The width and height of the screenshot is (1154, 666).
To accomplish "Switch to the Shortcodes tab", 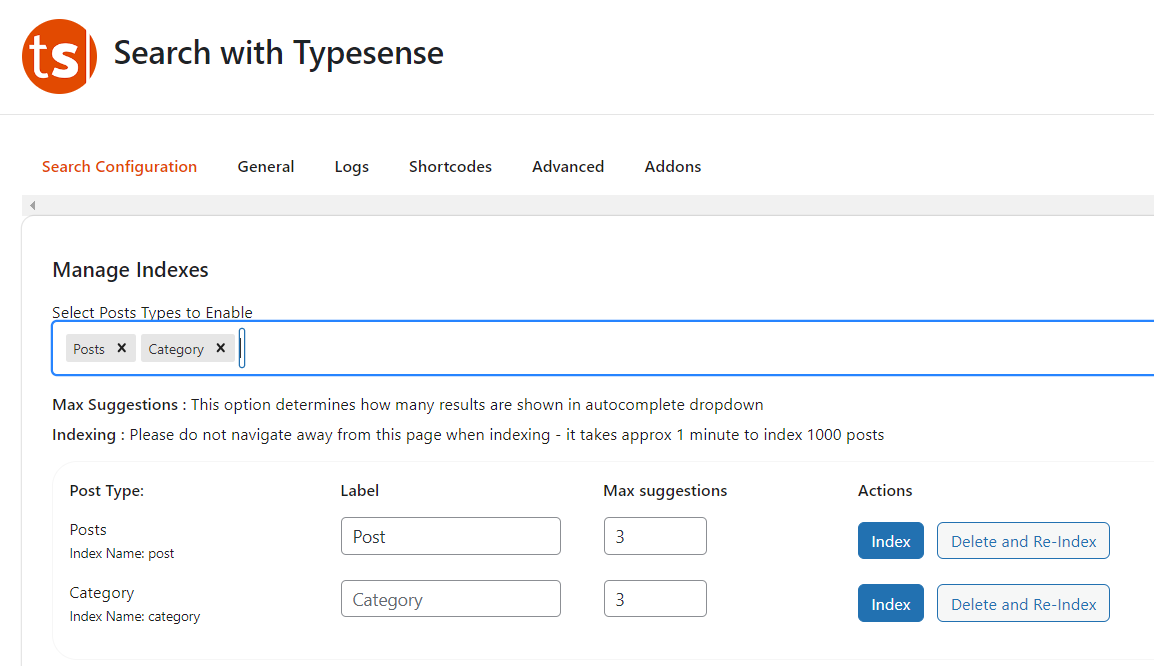I will (x=450, y=166).
